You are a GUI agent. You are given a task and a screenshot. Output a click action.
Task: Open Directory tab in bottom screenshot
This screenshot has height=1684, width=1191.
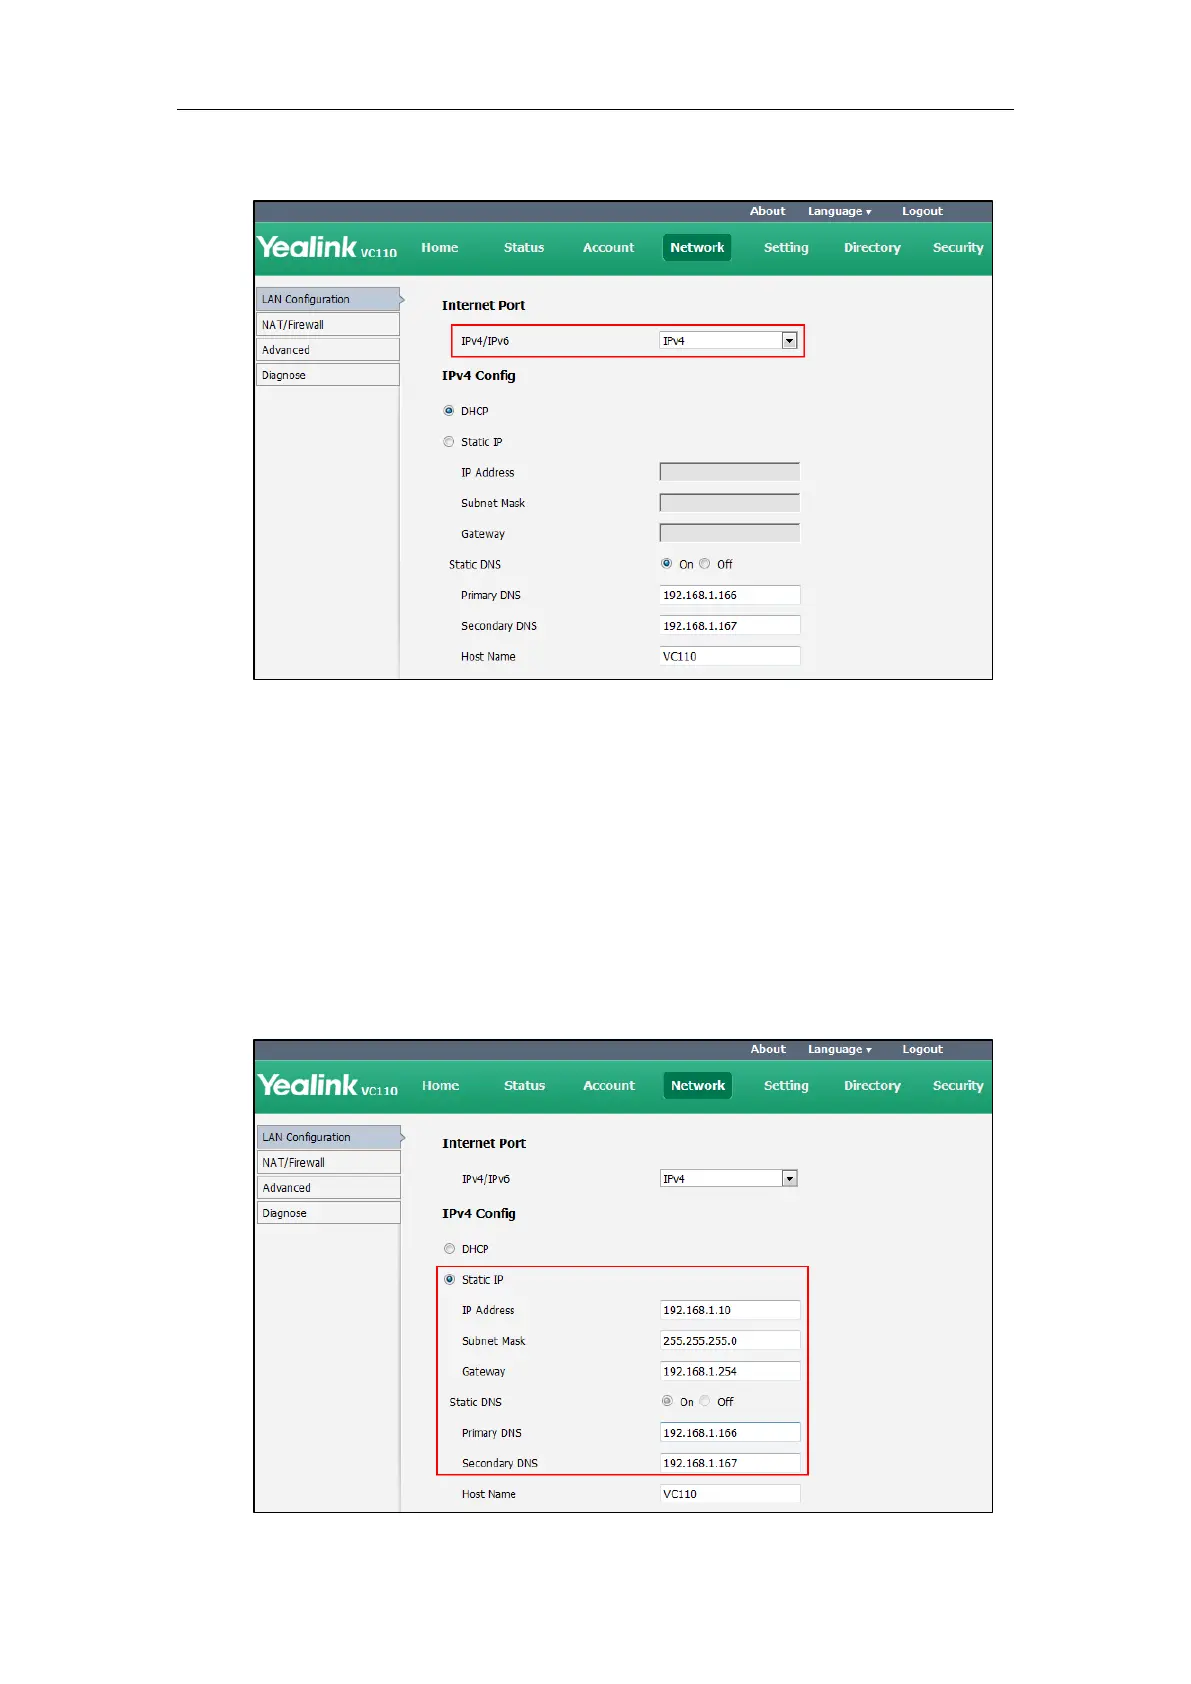872,1086
